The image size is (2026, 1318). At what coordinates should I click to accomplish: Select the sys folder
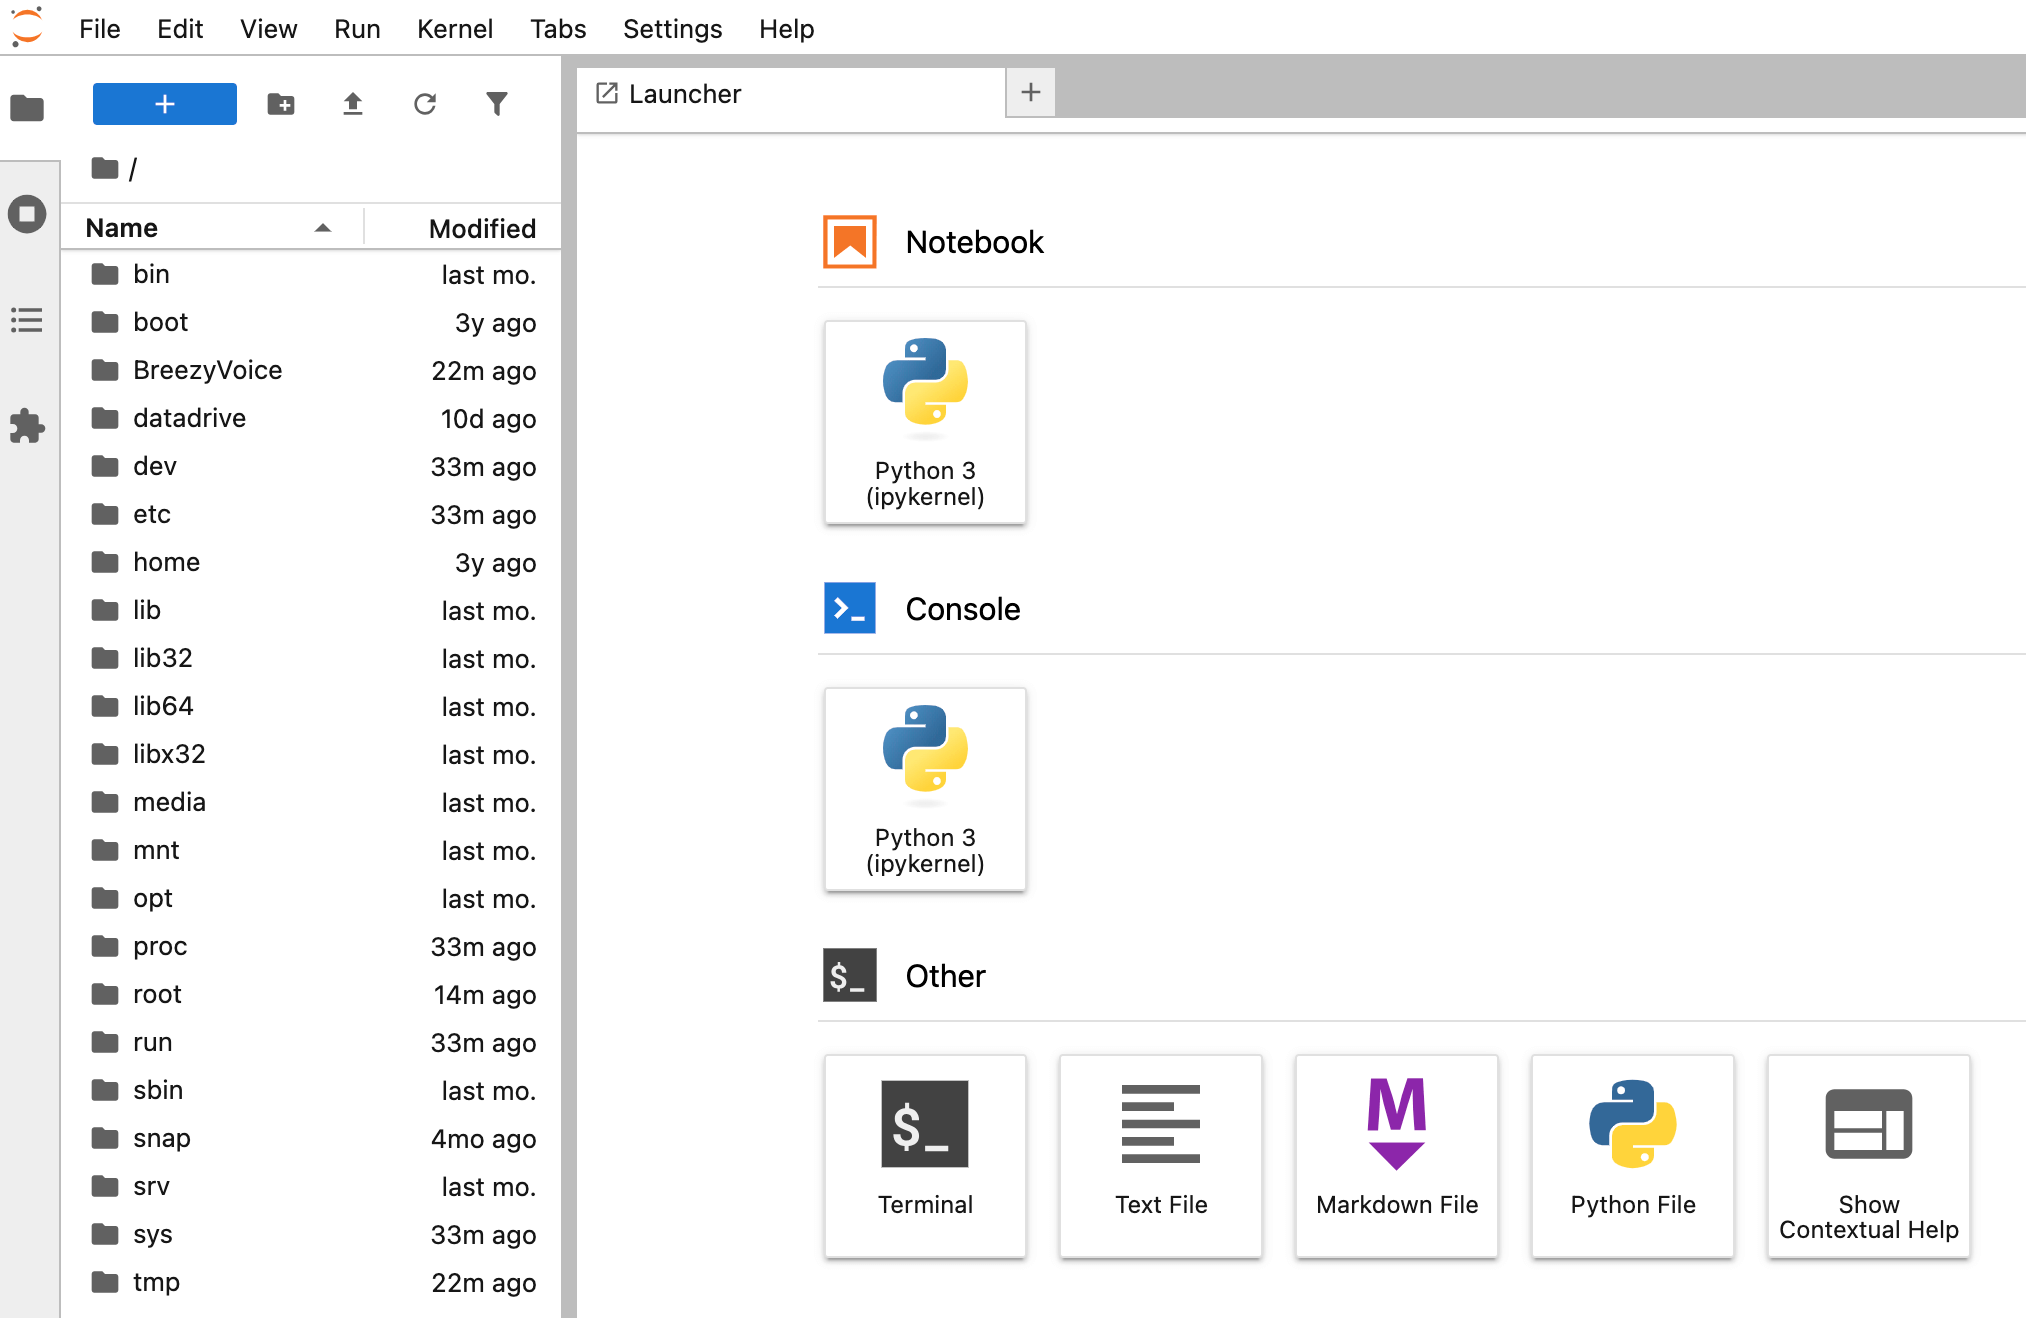point(312,1234)
